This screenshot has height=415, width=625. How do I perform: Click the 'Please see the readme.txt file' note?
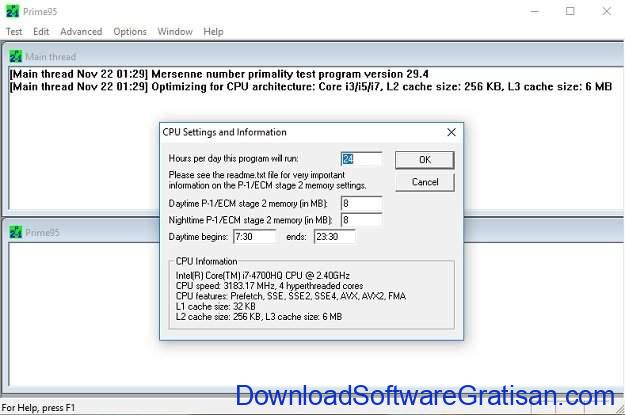click(x=267, y=180)
